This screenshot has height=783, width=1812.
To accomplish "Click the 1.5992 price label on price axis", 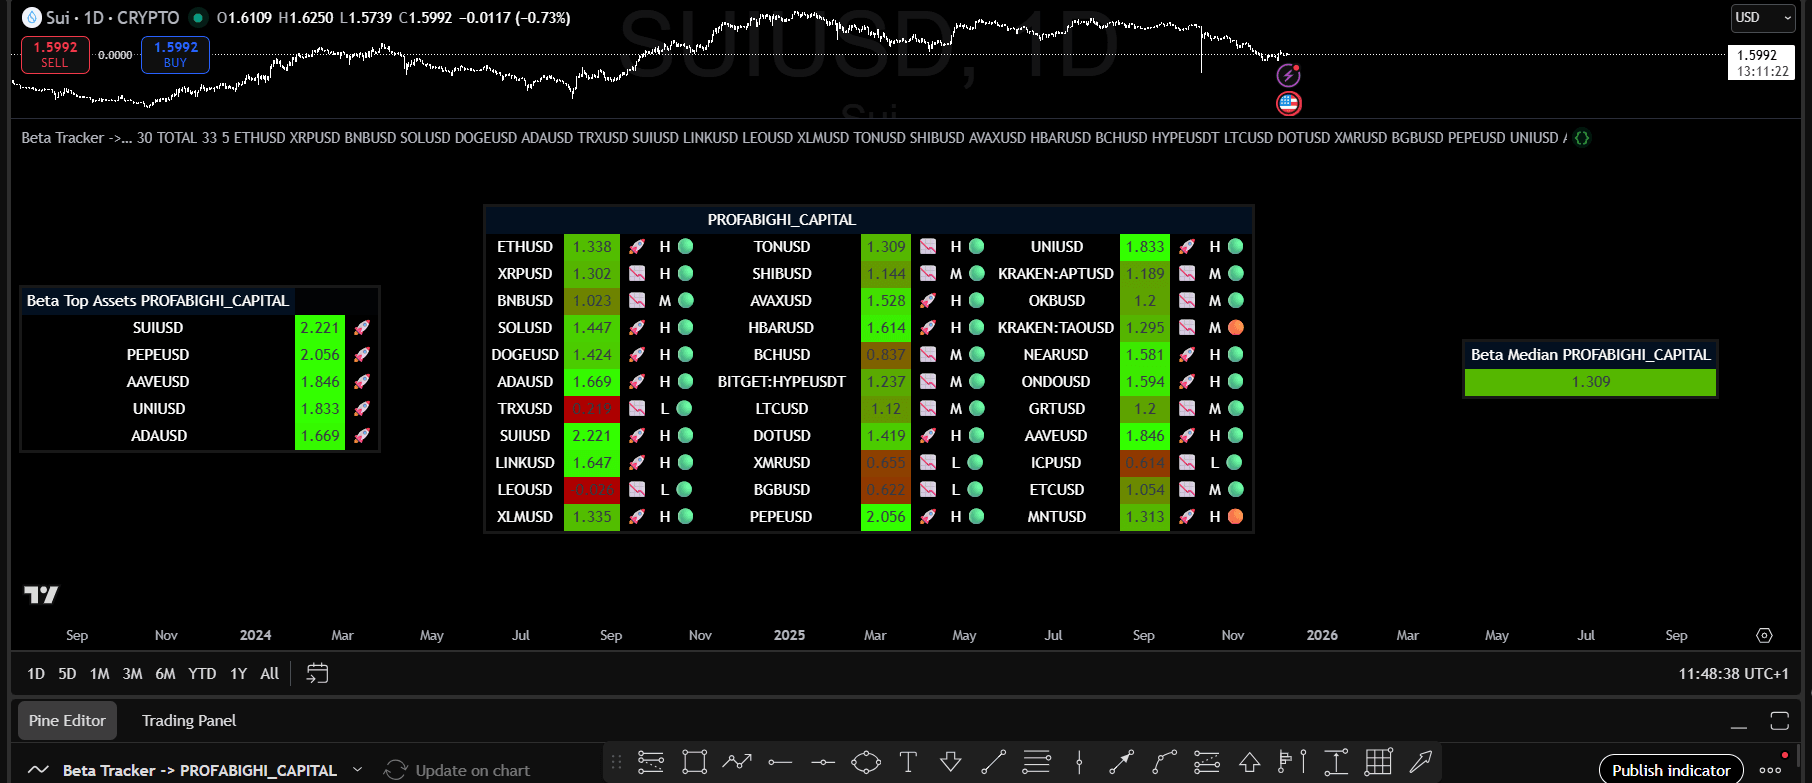I will (x=1761, y=63).
